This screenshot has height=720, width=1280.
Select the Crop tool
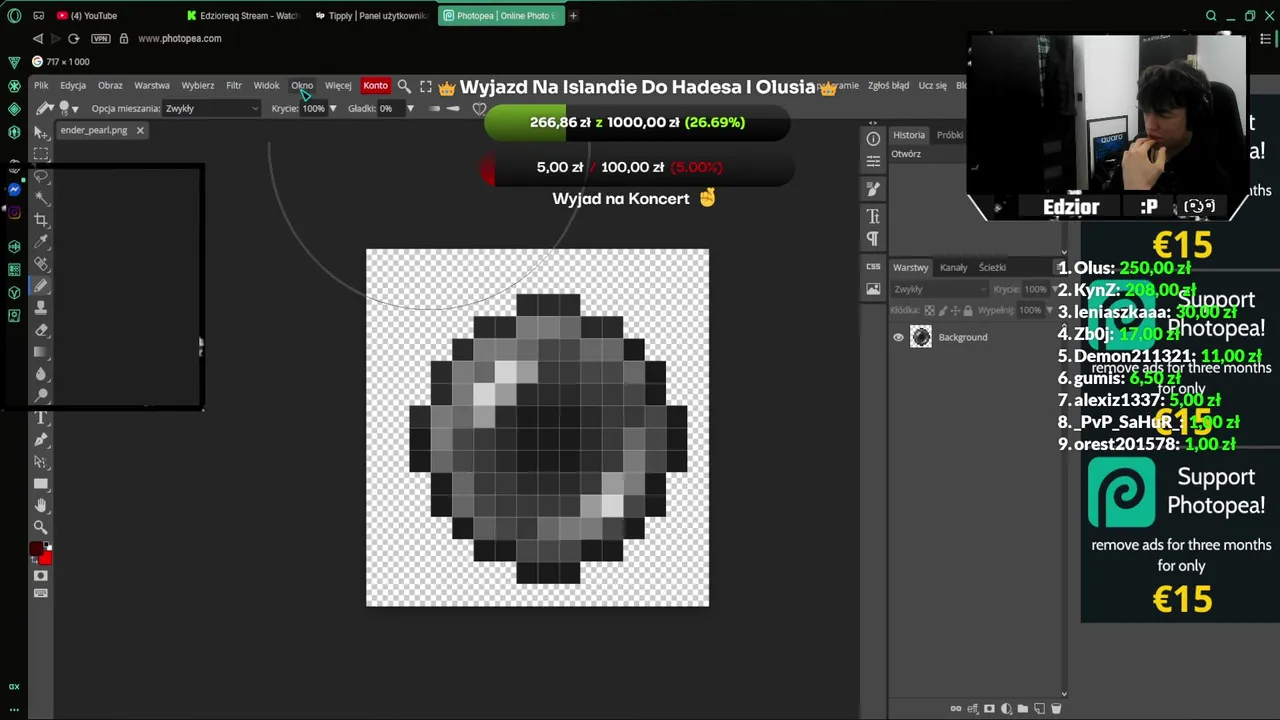(41, 220)
